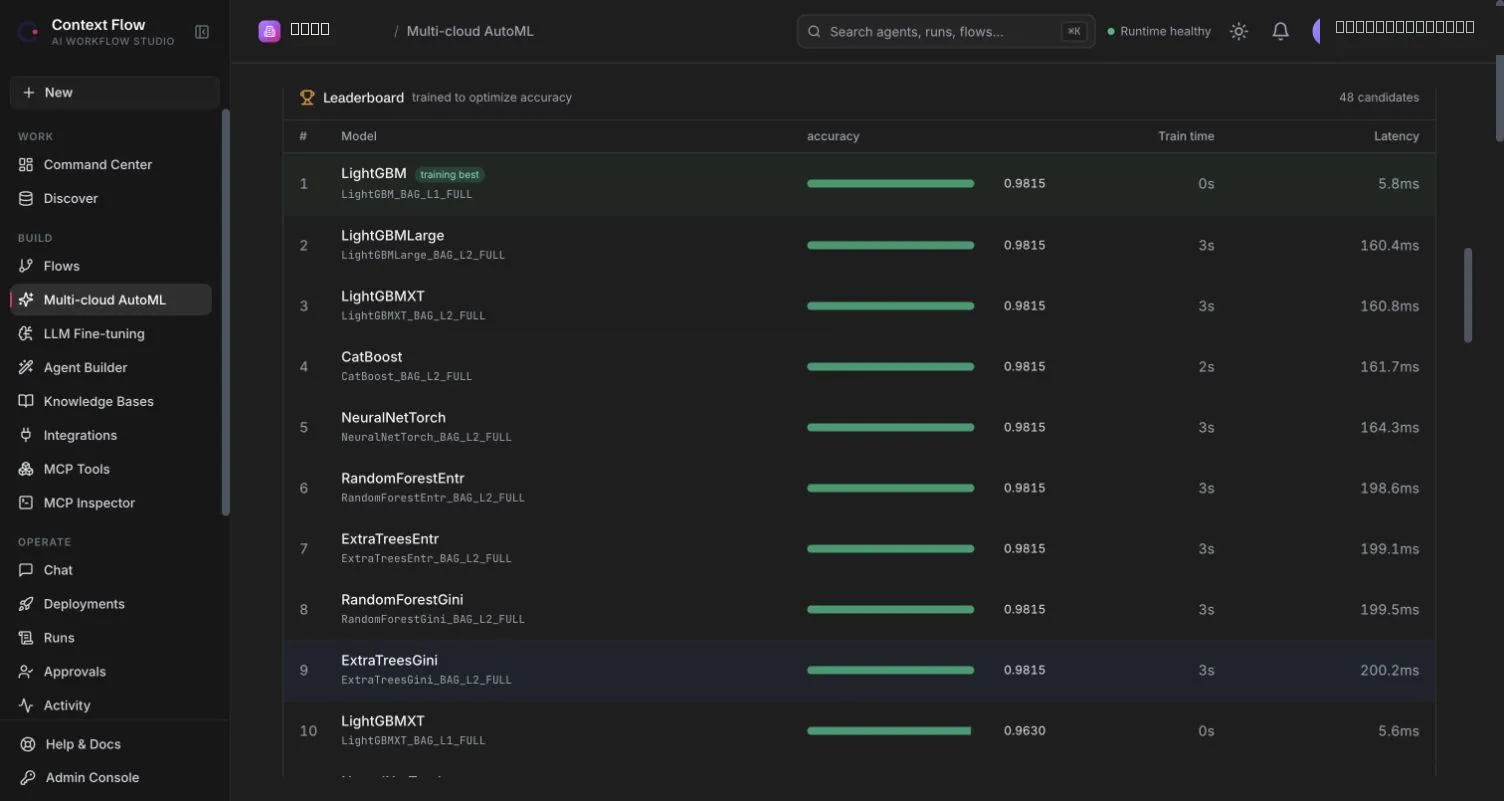Viewport: 1504px width, 801px height.
Task: Click the leaderboard vertical scrollbar
Action: pyautogui.click(x=1468, y=295)
